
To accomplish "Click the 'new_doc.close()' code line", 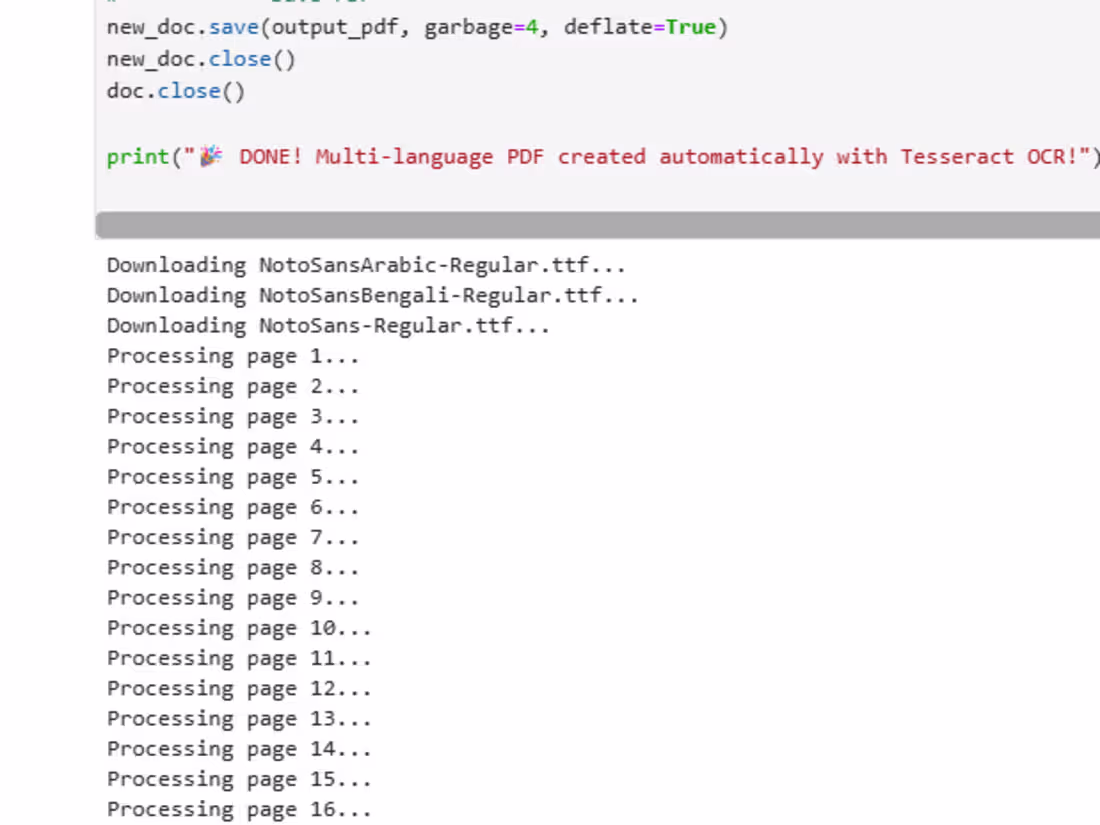I will (201, 60).
